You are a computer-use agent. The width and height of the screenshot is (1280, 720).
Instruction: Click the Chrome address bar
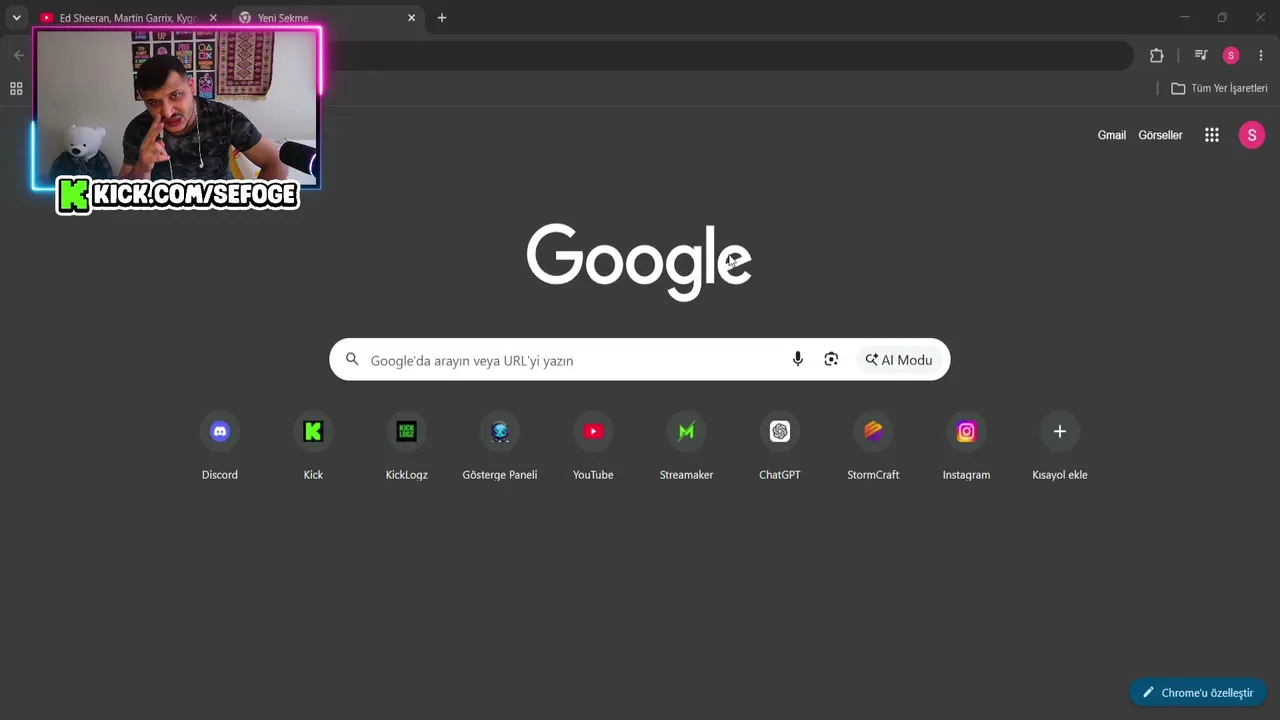pyautogui.click(x=728, y=56)
